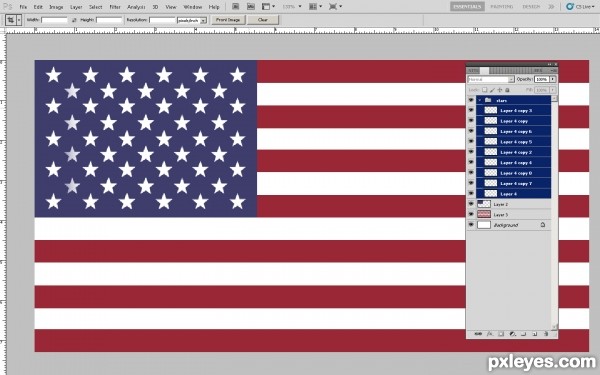Open the Layers panel flyout menu

click(554, 71)
